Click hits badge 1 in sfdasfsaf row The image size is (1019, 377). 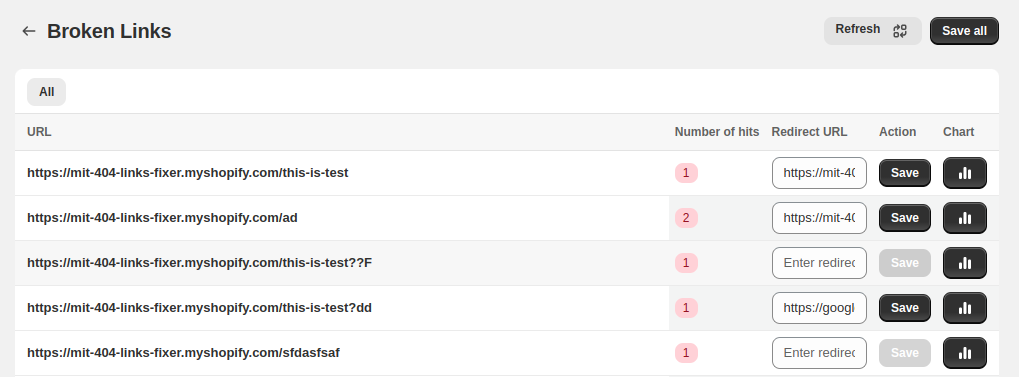(x=686, y=352)
